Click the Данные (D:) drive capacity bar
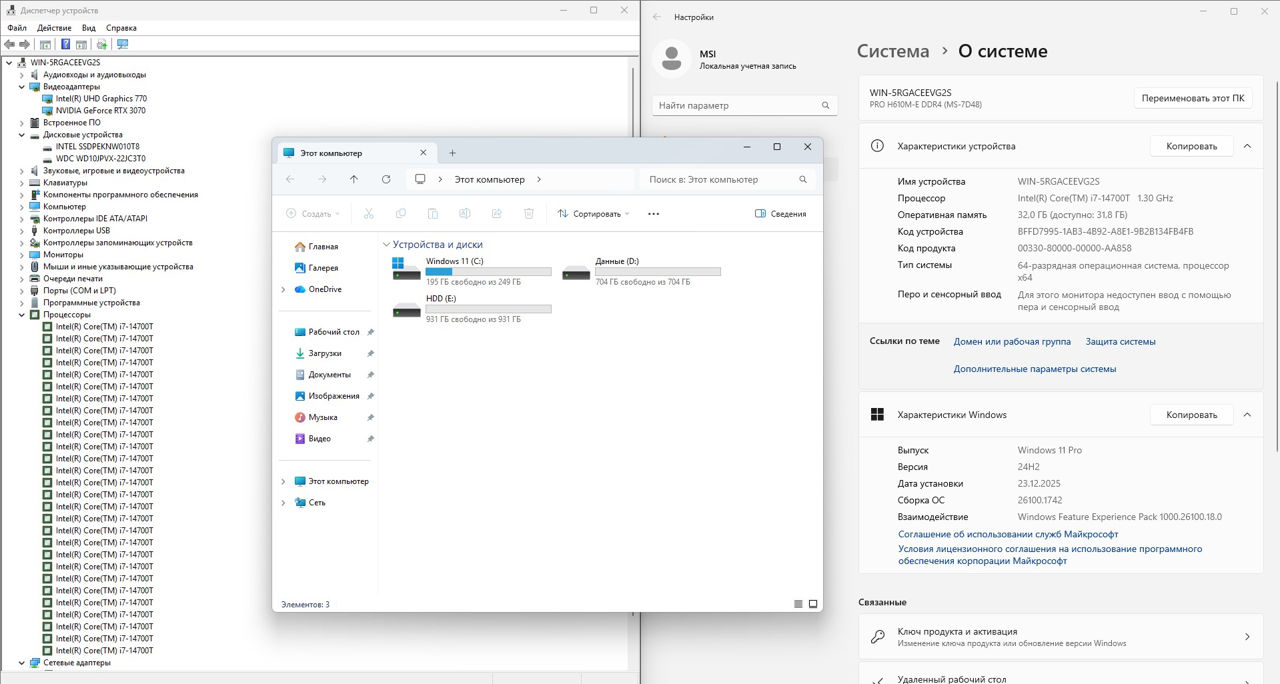This screenshot has height=684, width=1280. 657,271
